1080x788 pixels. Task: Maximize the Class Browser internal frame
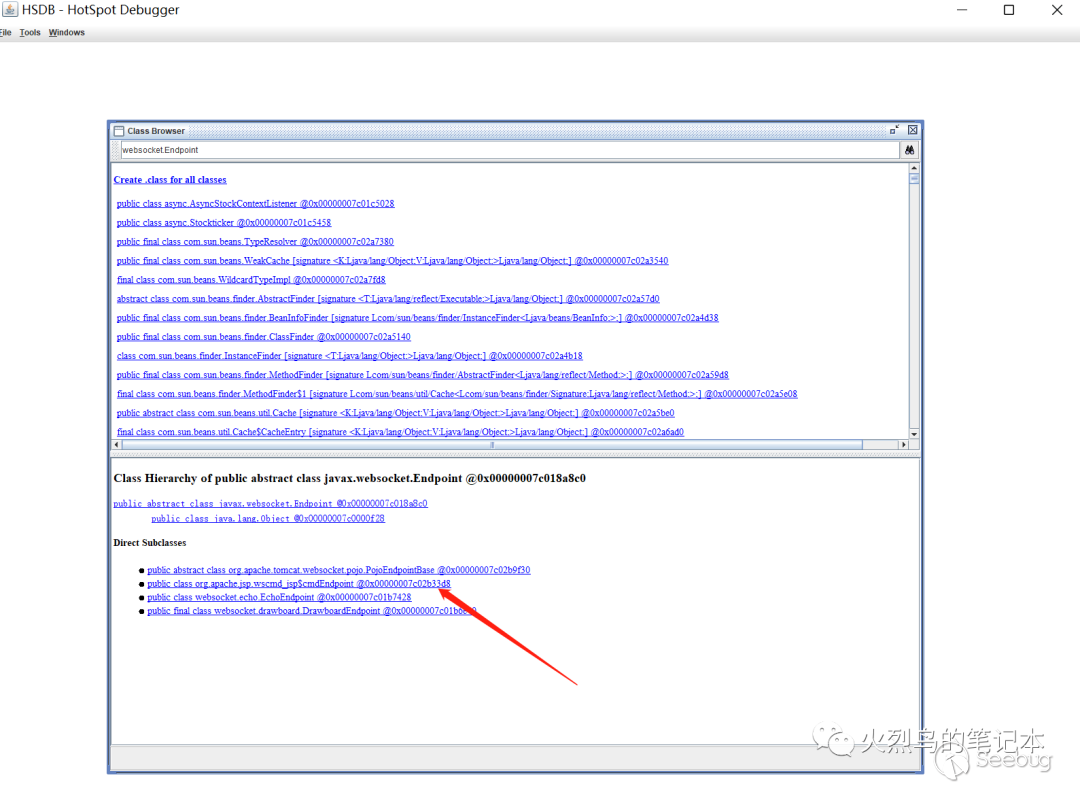click(894, 129)
